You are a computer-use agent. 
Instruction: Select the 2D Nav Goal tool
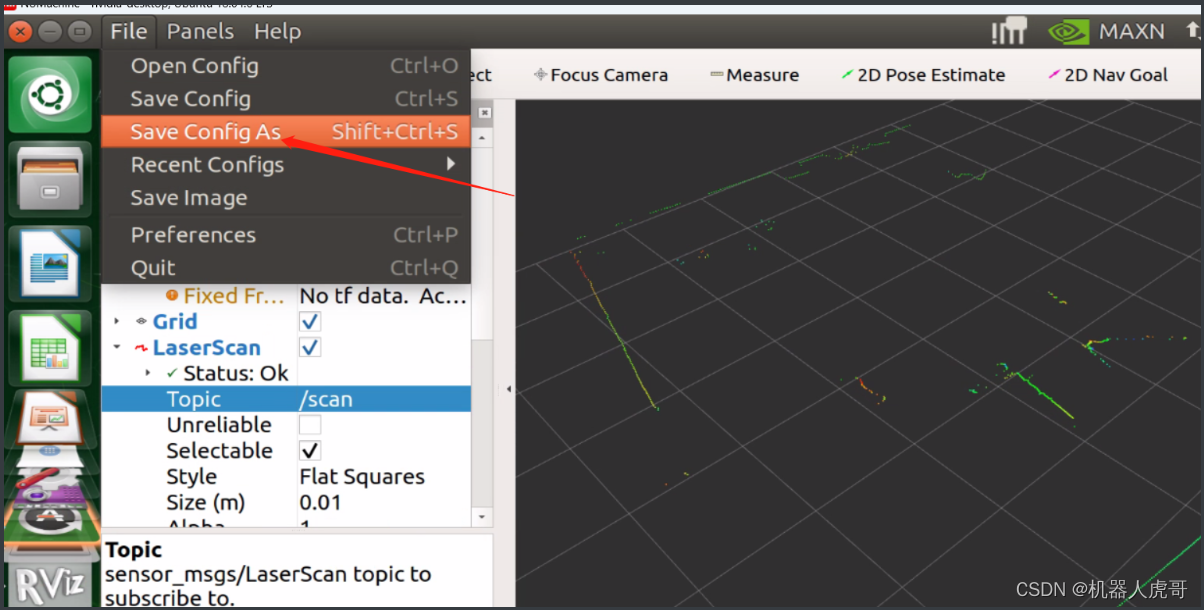1107,75
